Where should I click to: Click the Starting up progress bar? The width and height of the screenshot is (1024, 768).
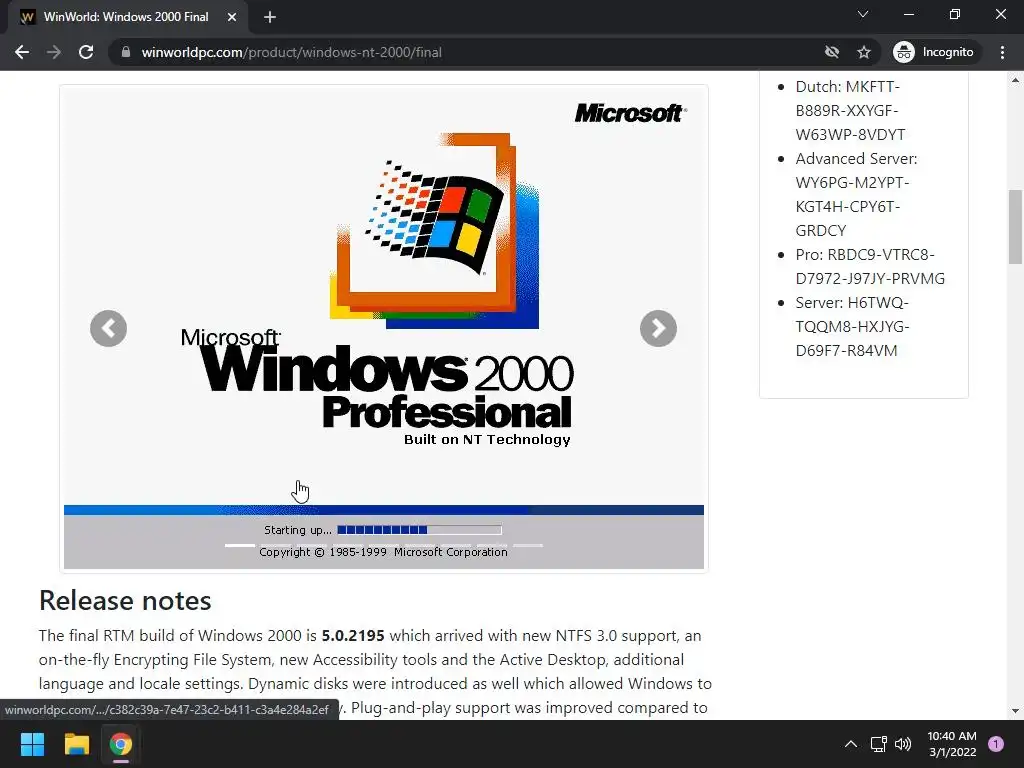pyautogui.click(x=419, y=530)
